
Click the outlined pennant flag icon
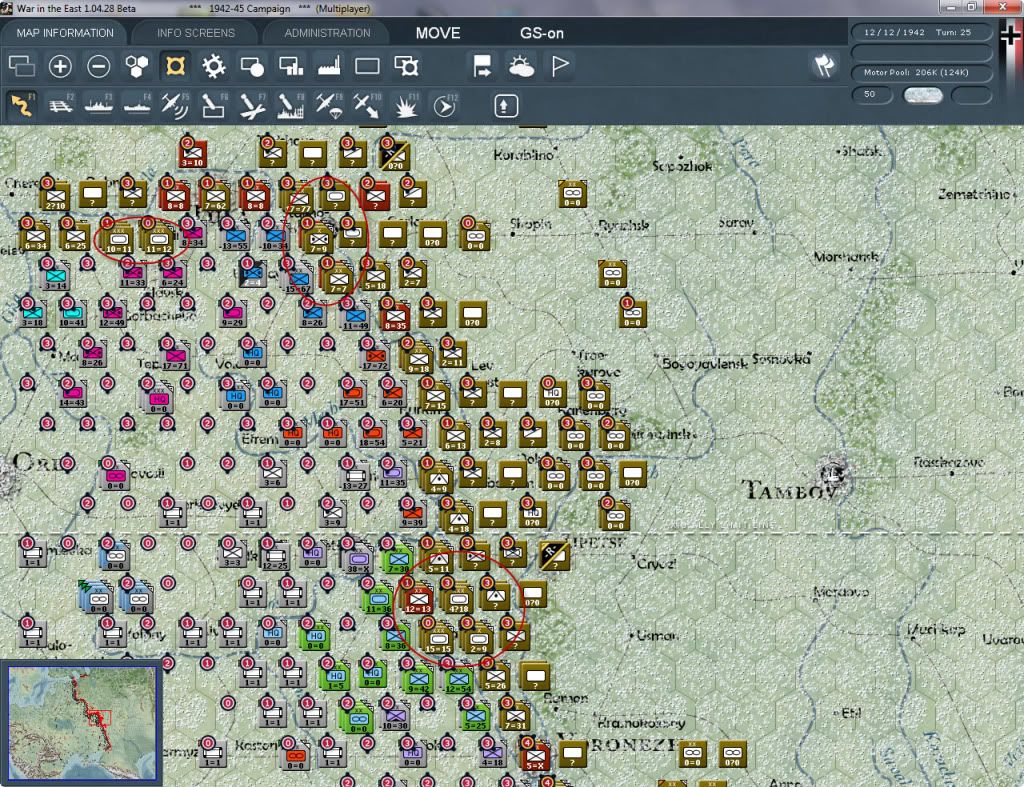point(560,67)
